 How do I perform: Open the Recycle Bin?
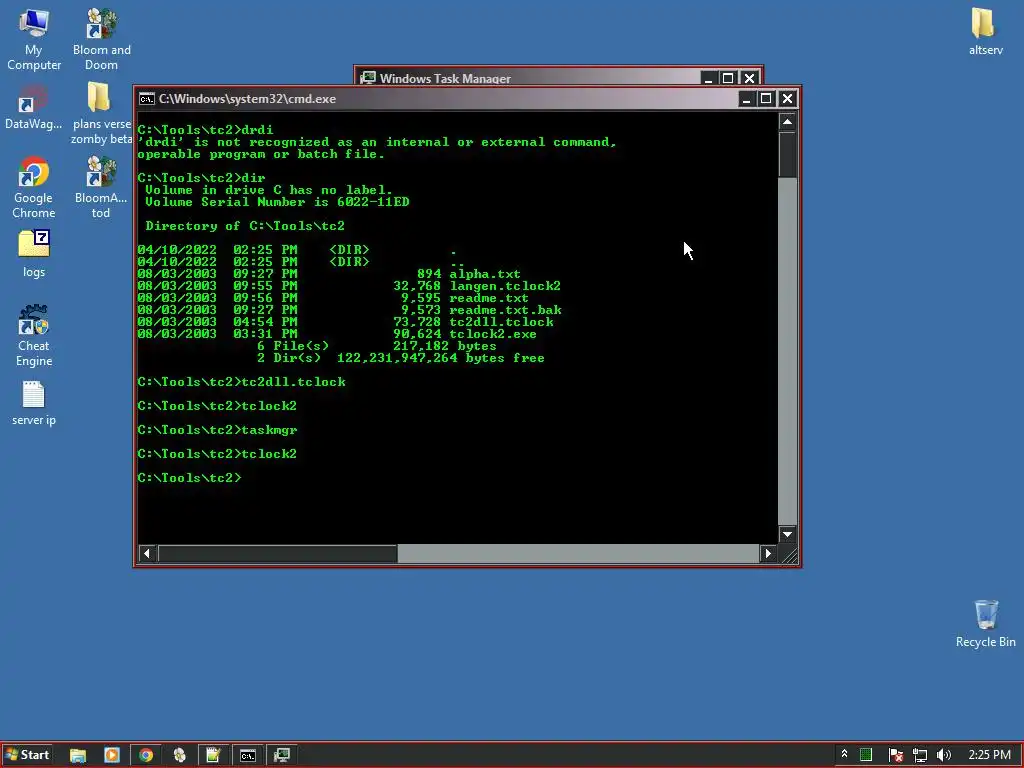tap(985, 624)
